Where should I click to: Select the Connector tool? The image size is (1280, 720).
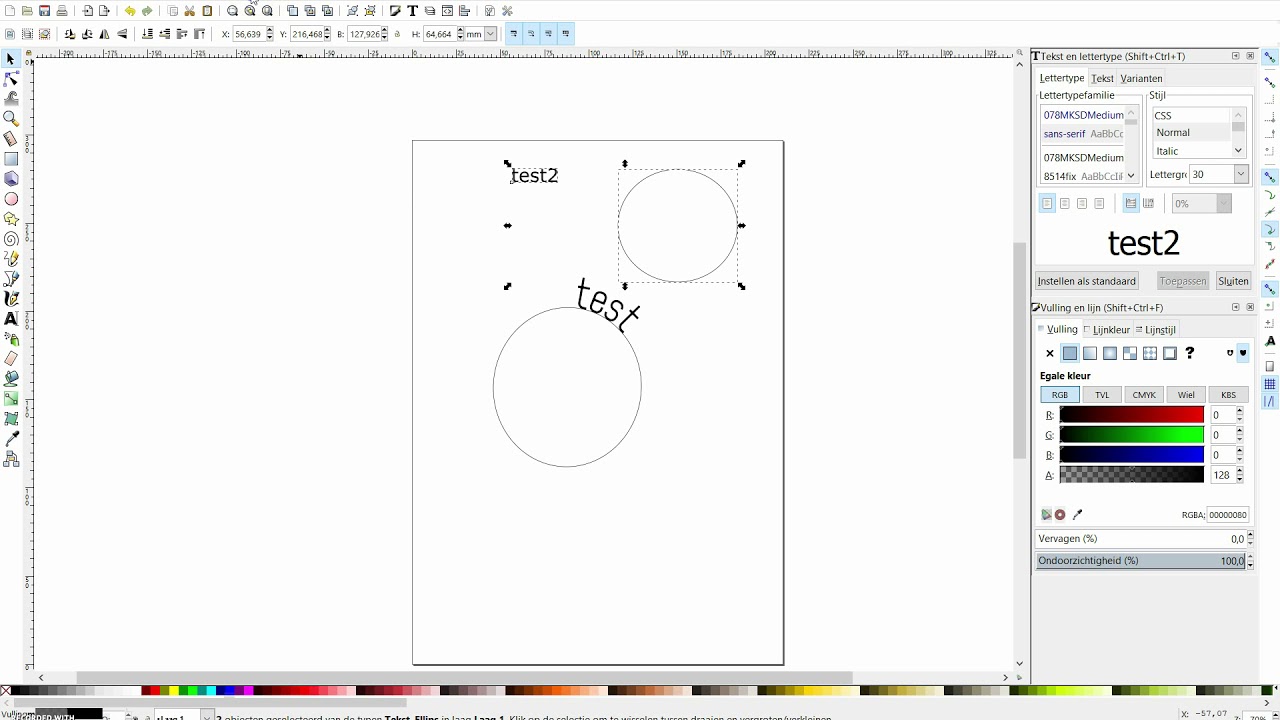pos(11,459)
